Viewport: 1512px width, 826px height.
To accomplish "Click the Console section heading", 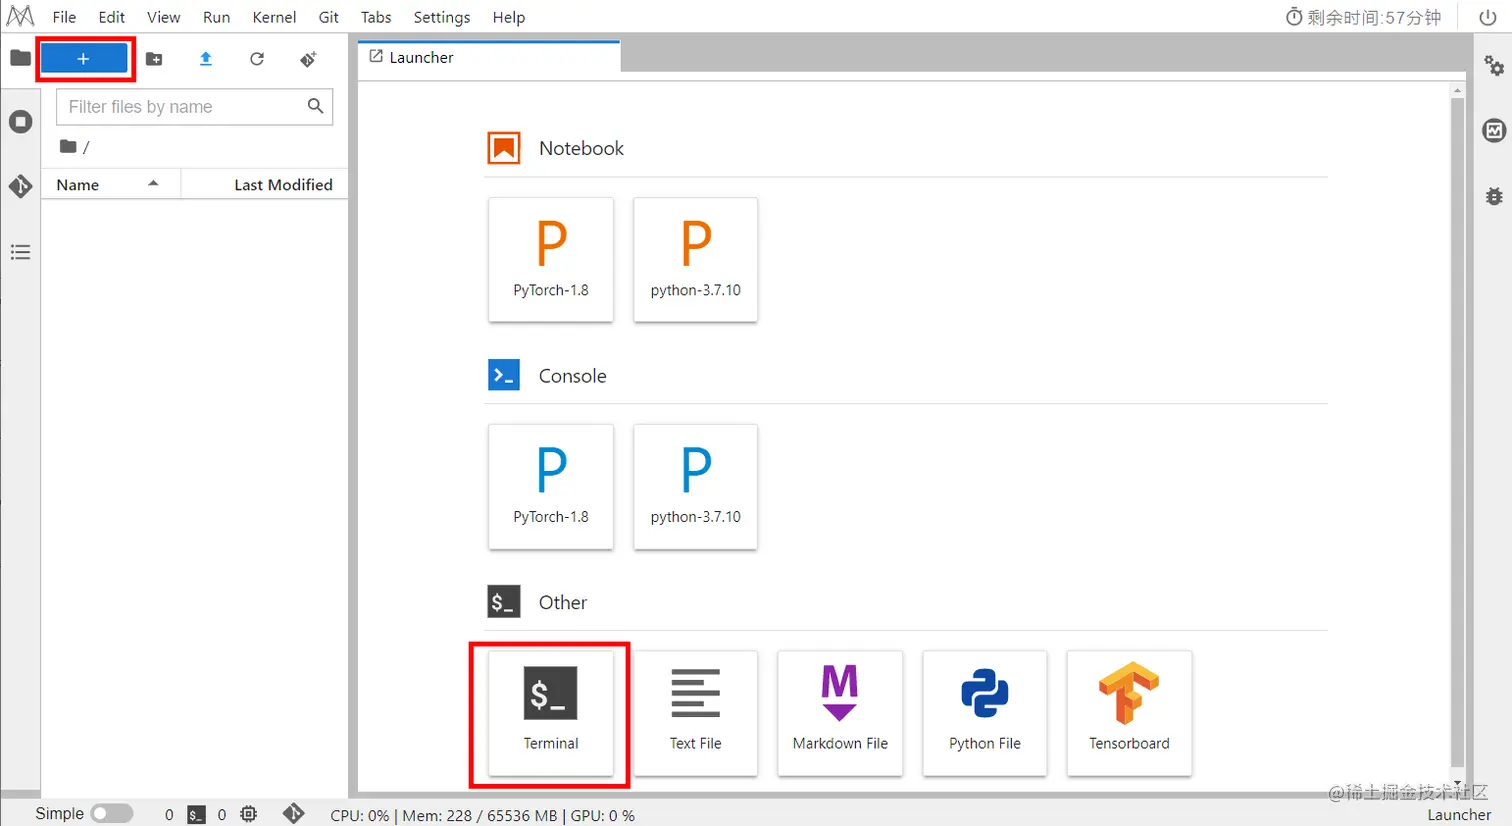I will click(572, 376).
